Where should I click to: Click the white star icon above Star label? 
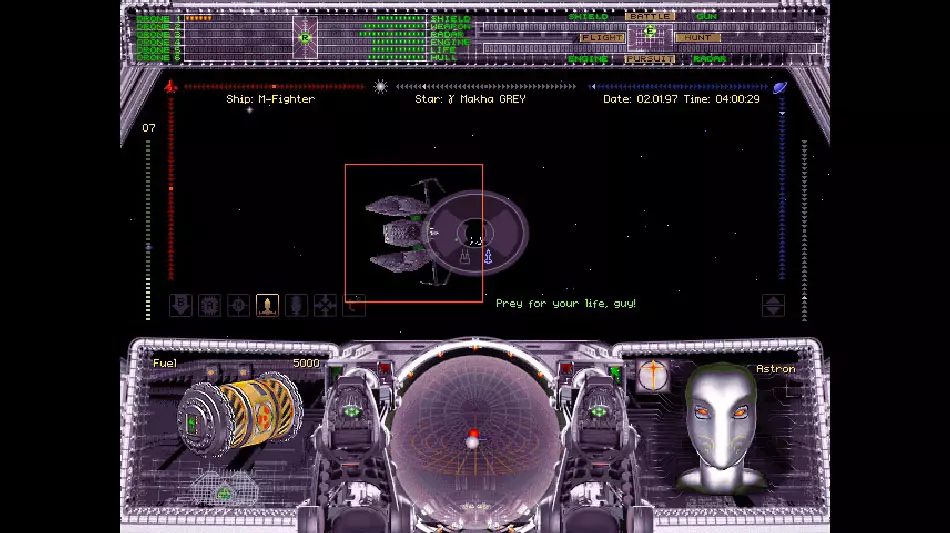380,87
